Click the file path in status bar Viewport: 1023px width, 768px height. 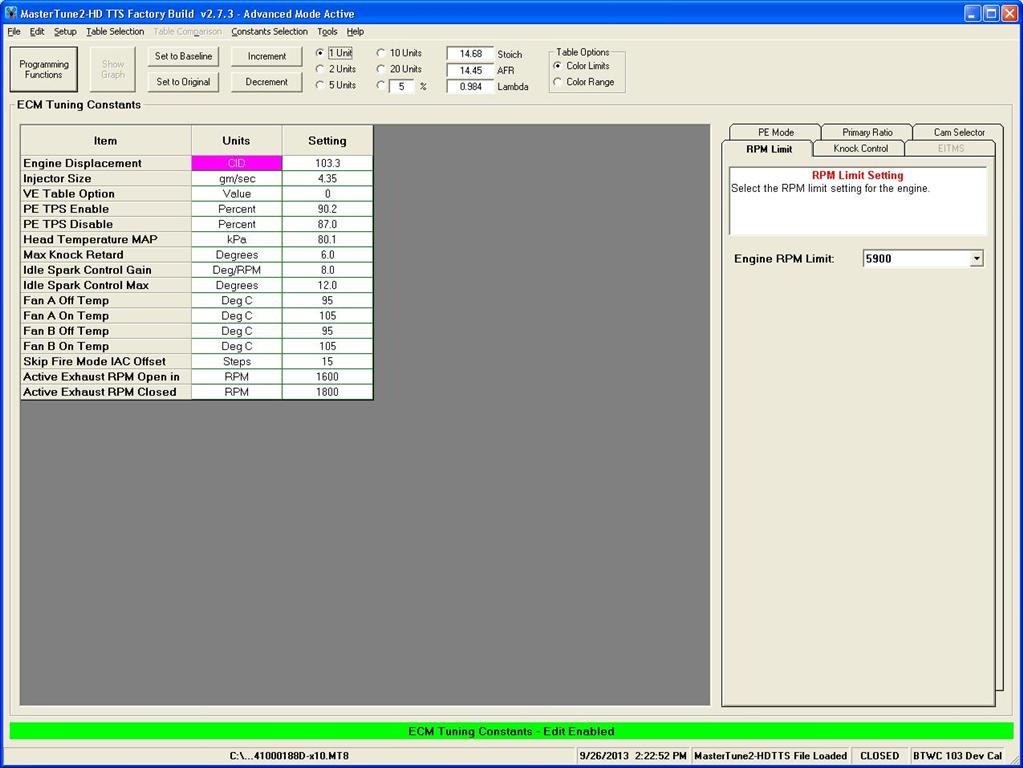[x=289, y=756]
